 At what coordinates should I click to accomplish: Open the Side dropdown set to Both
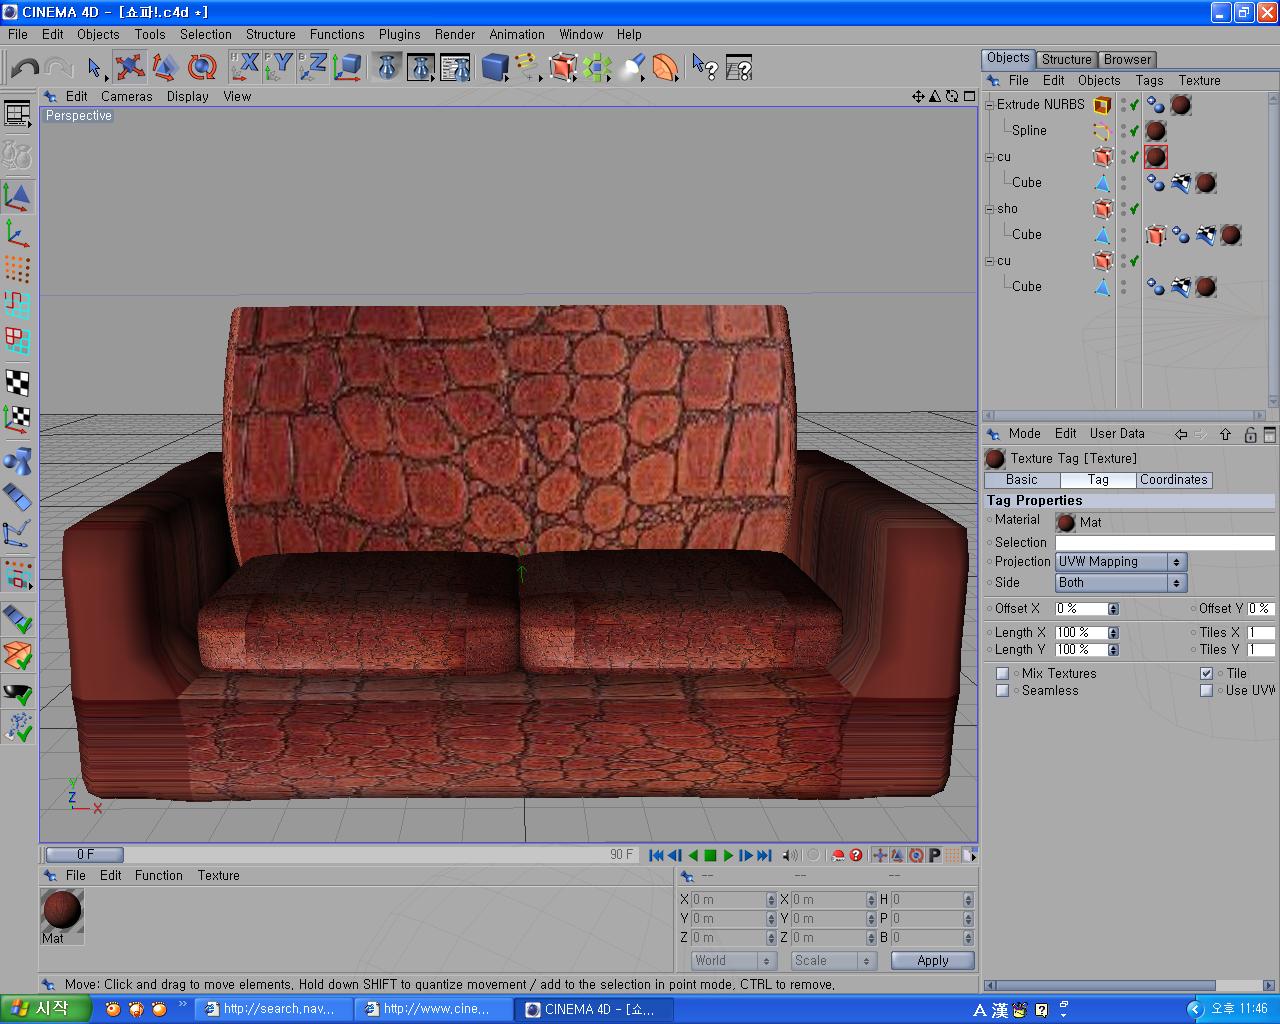1120,583
